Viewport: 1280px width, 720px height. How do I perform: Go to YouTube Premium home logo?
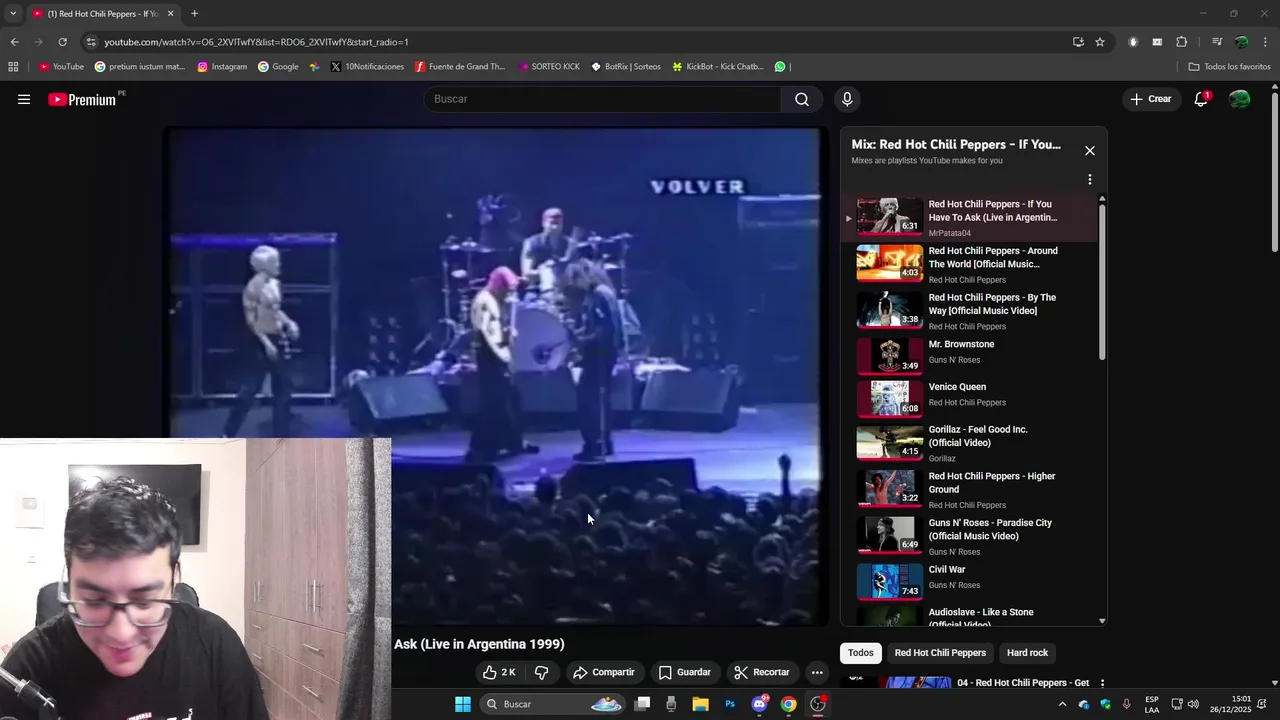pyautogui.click(x=82, y=99)
